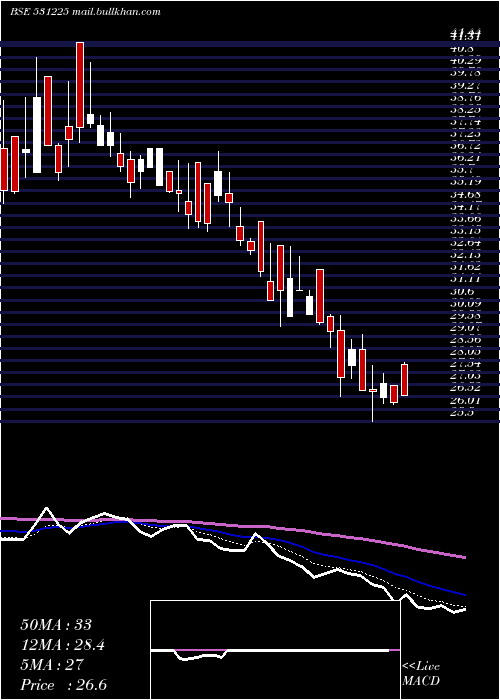Select the "12MA : 28.4" reading

tap(64, 645)
